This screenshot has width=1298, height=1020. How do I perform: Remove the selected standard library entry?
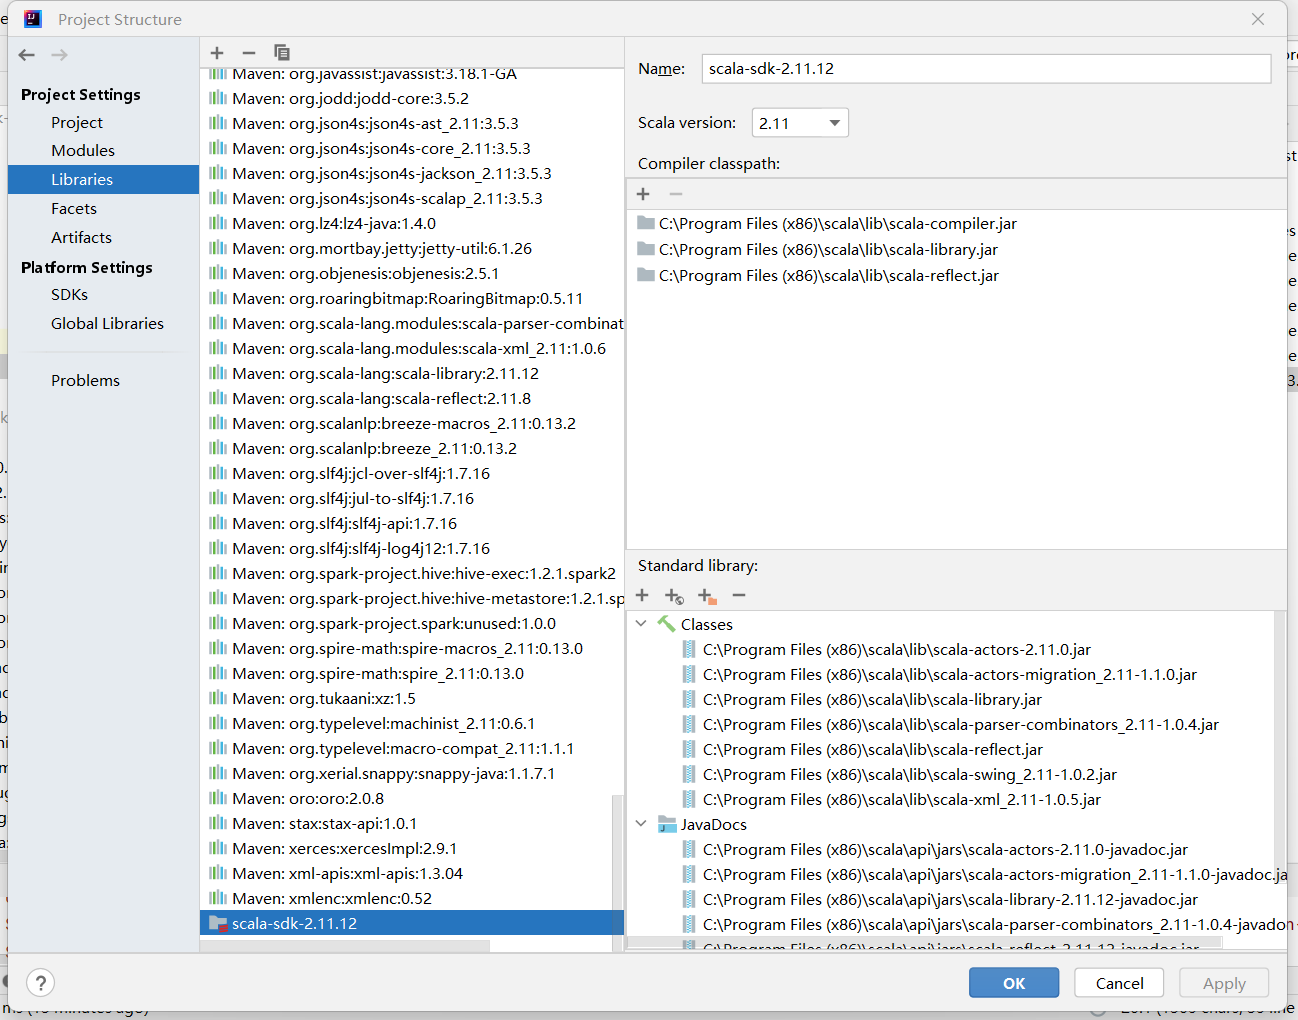point(739,595)
